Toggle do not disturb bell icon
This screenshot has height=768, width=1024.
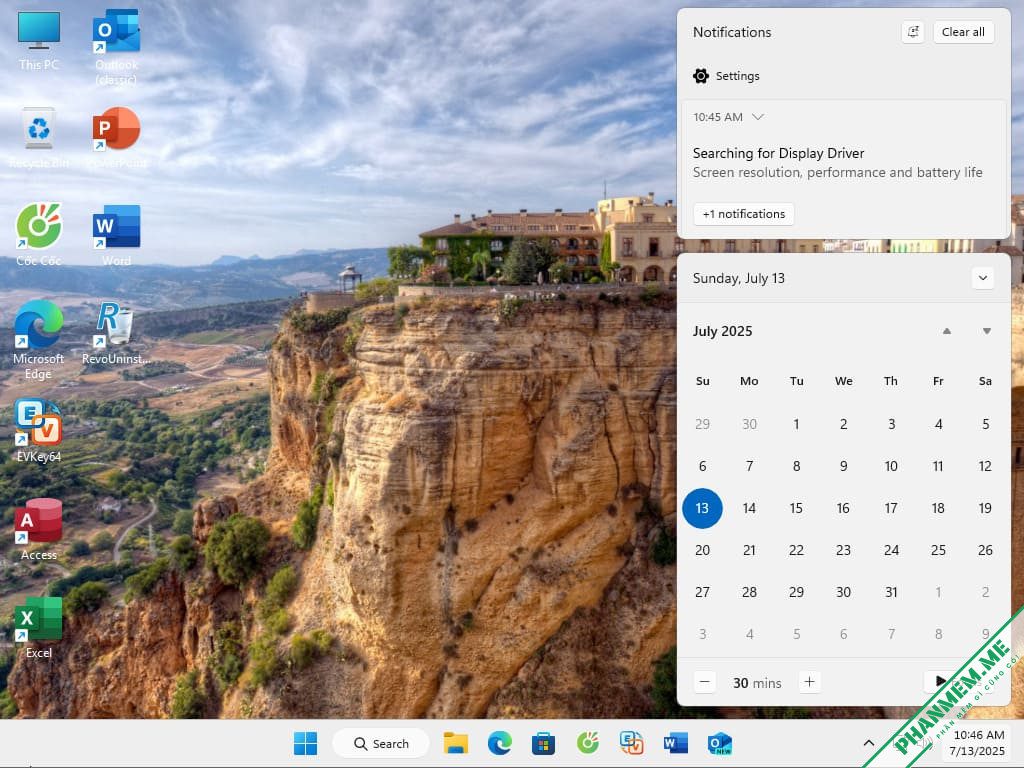pos(913,32)
